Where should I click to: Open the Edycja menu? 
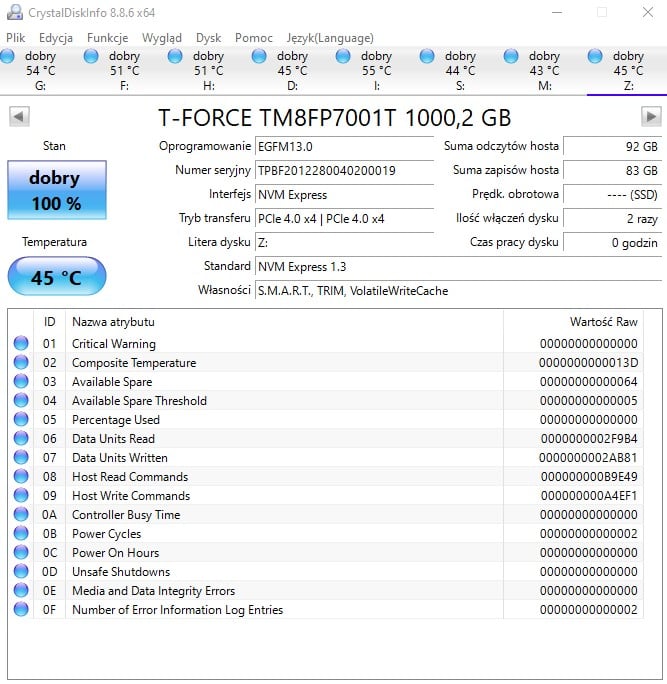click(56, 38)
